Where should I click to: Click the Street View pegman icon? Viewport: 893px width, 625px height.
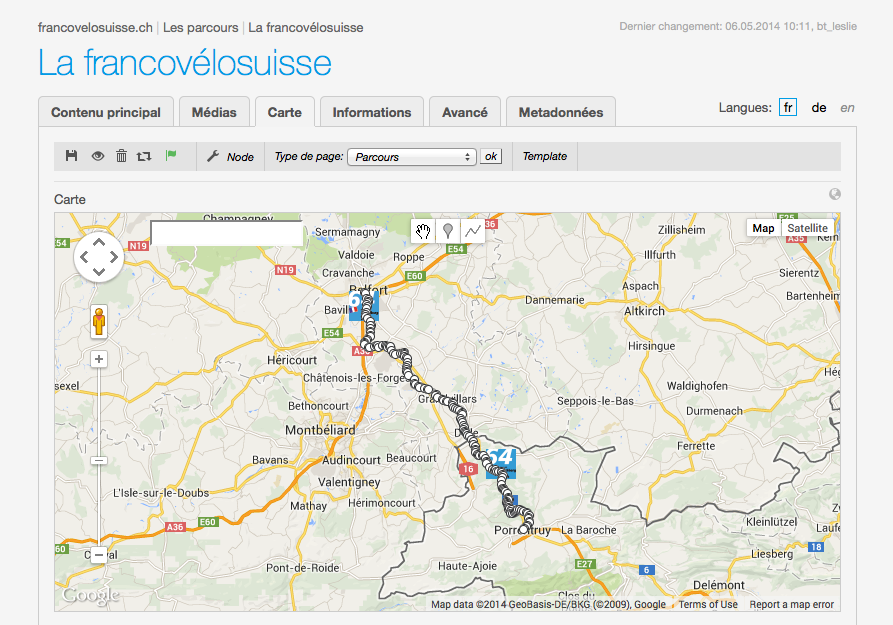tap(99, 322)
